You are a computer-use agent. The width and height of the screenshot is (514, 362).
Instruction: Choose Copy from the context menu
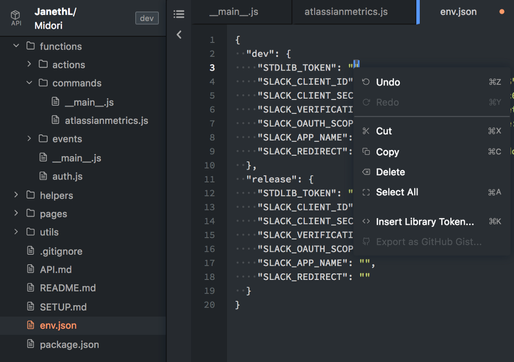click(432, 152)
